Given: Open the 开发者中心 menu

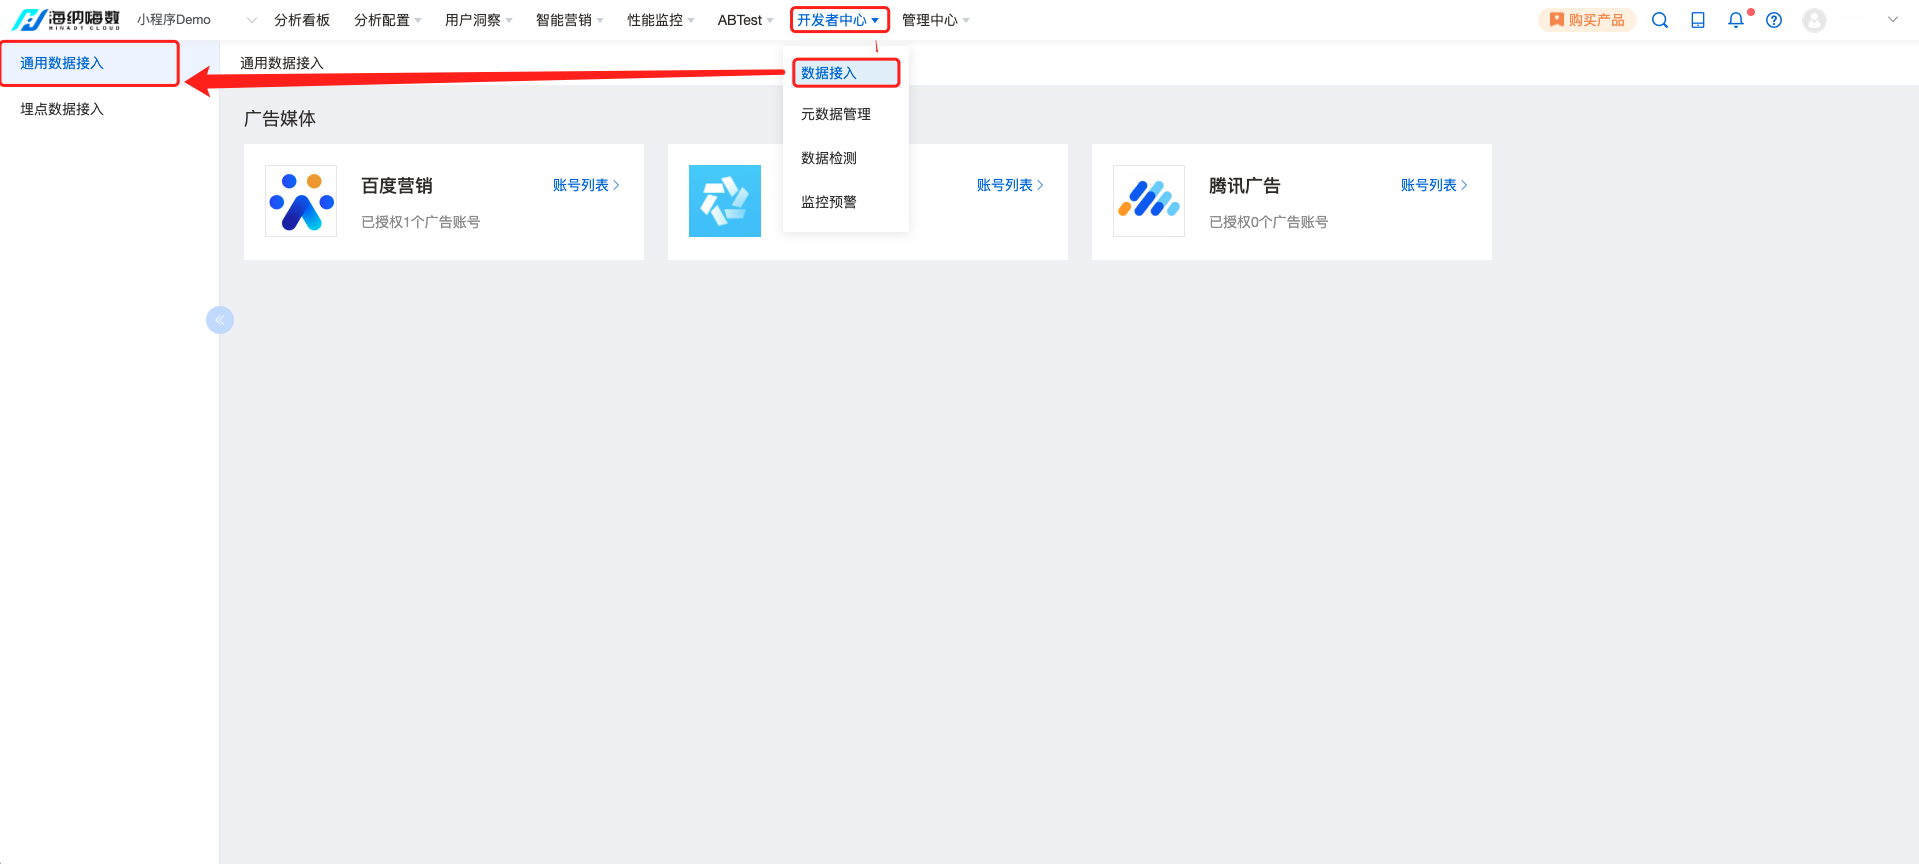Looking at the screenshot, I should (x=839, y=20).
